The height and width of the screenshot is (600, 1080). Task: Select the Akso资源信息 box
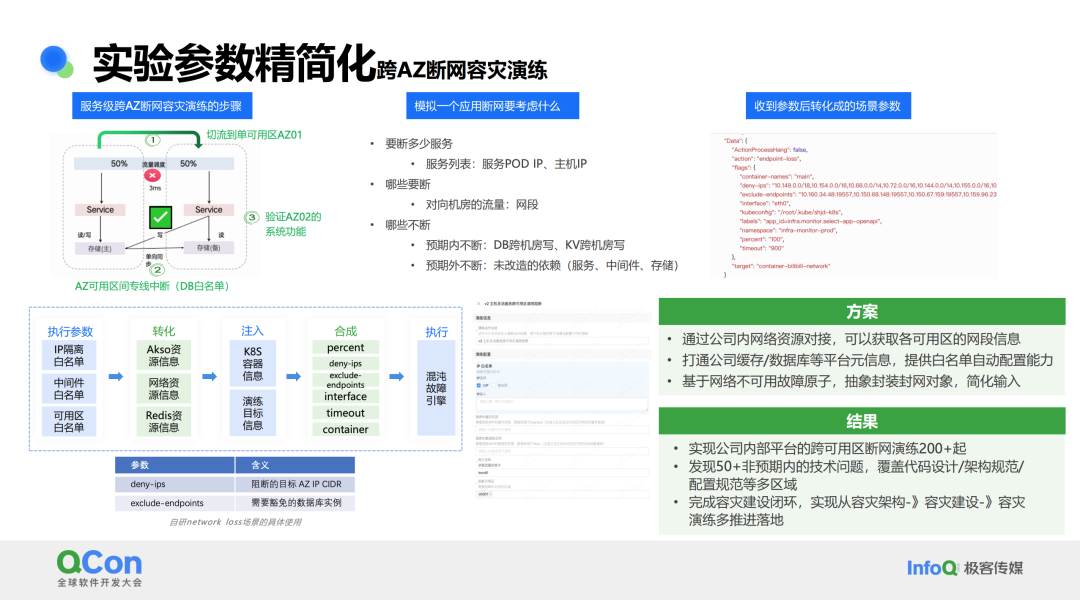163,355
